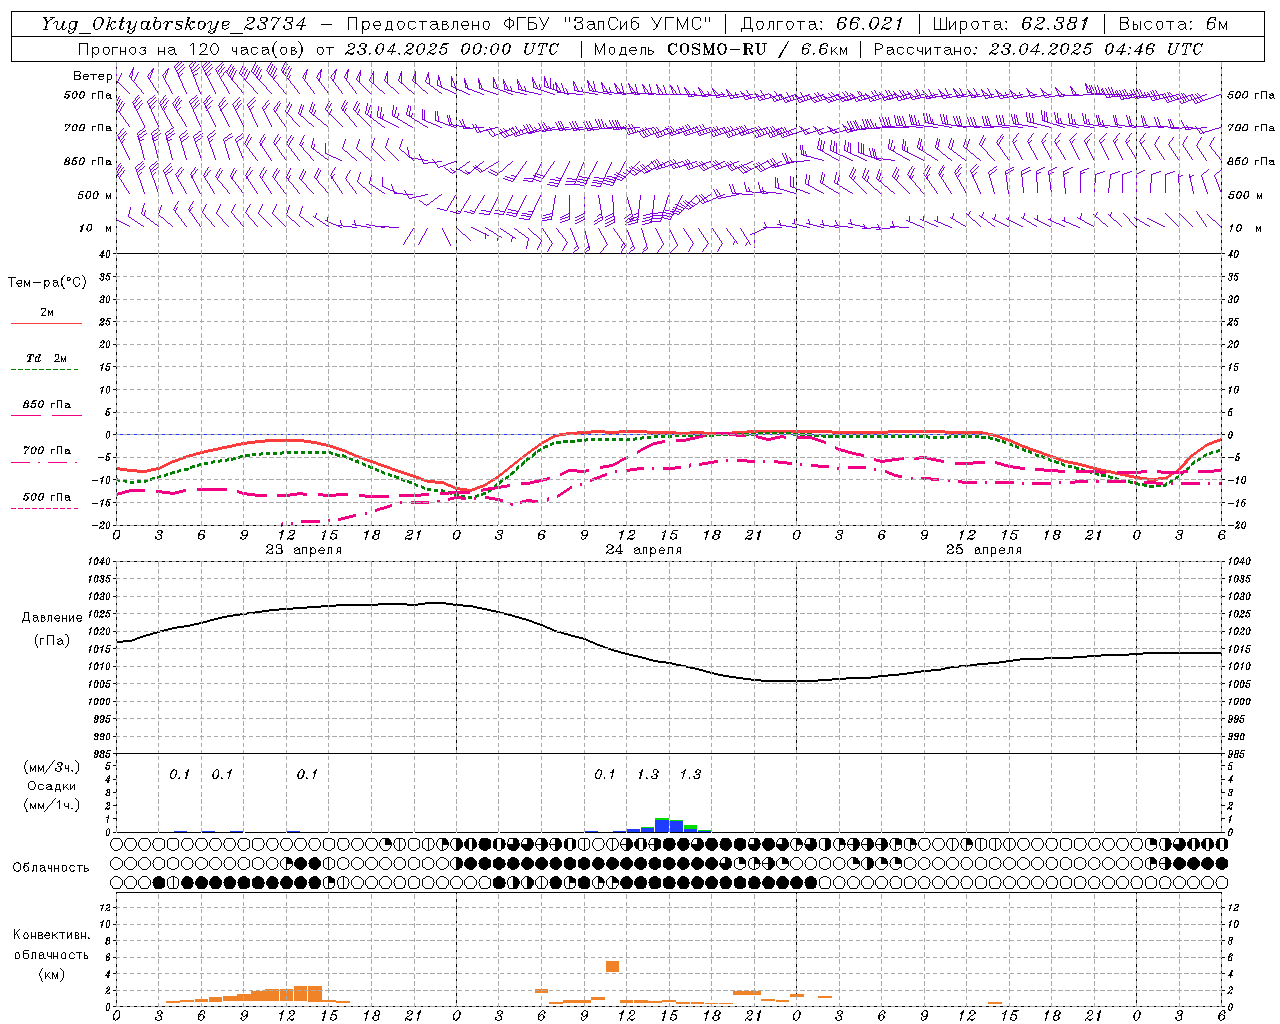Click the 23 апреля date label
Image resolution: width=1280 pixels, height=1024 pixels.
(303, 550)
